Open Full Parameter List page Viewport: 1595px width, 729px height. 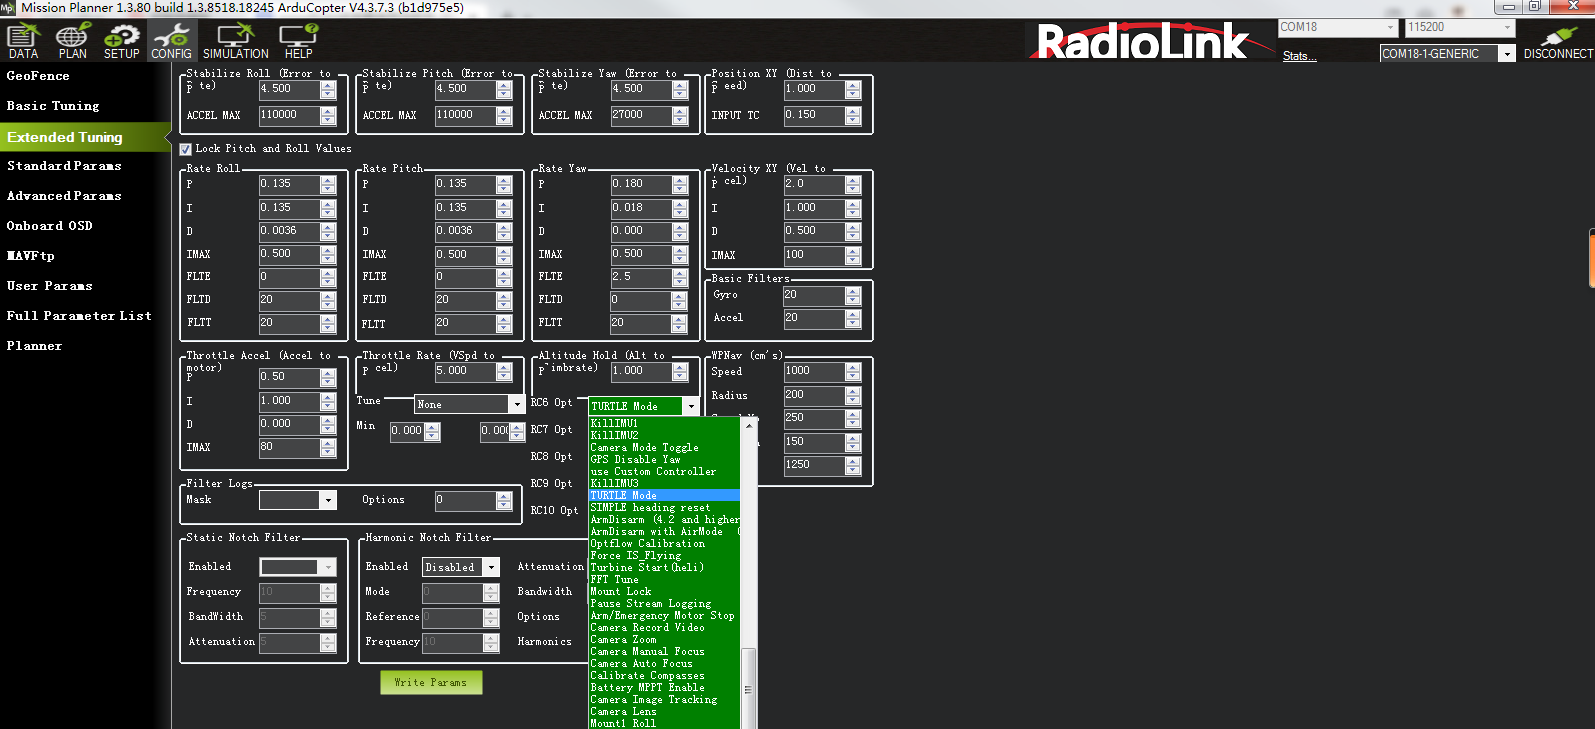click(x=79, y=316)
